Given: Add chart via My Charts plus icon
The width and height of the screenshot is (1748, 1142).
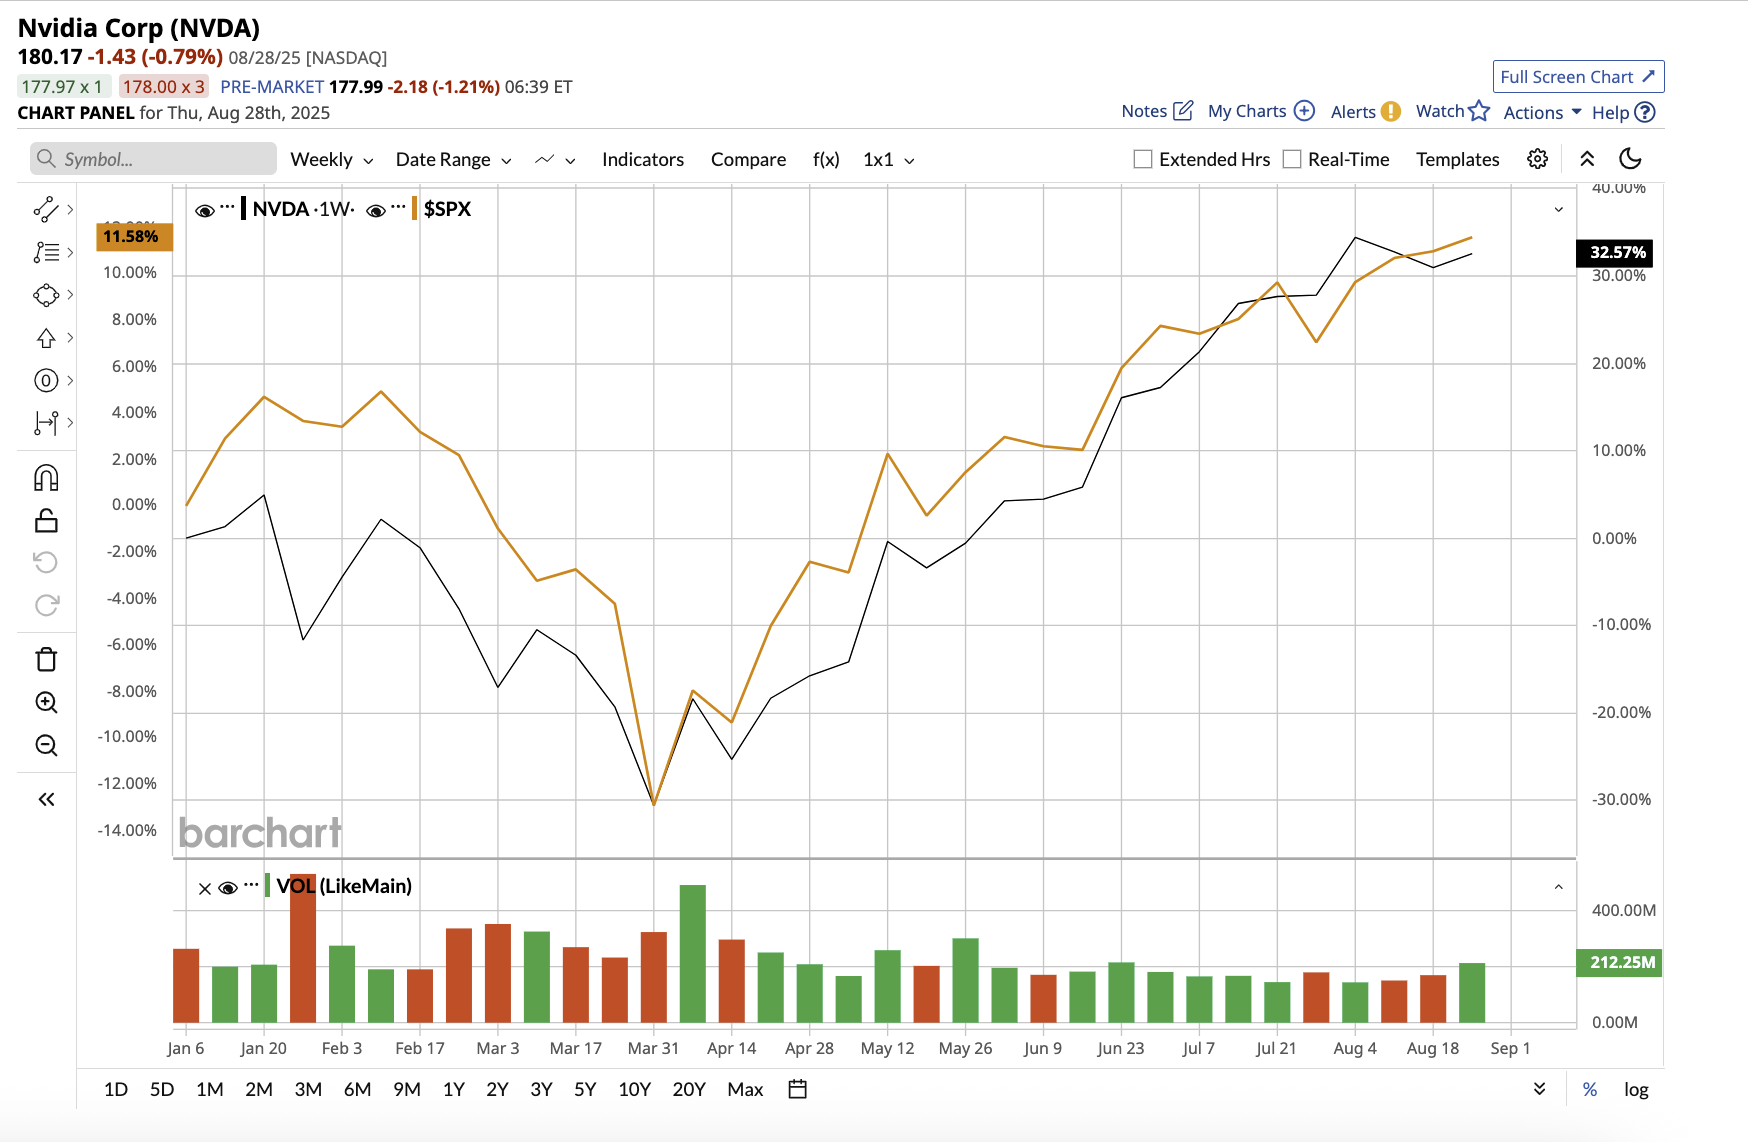Looking at the screenshot, I should pyautogui.click(x=1304, y=110).
